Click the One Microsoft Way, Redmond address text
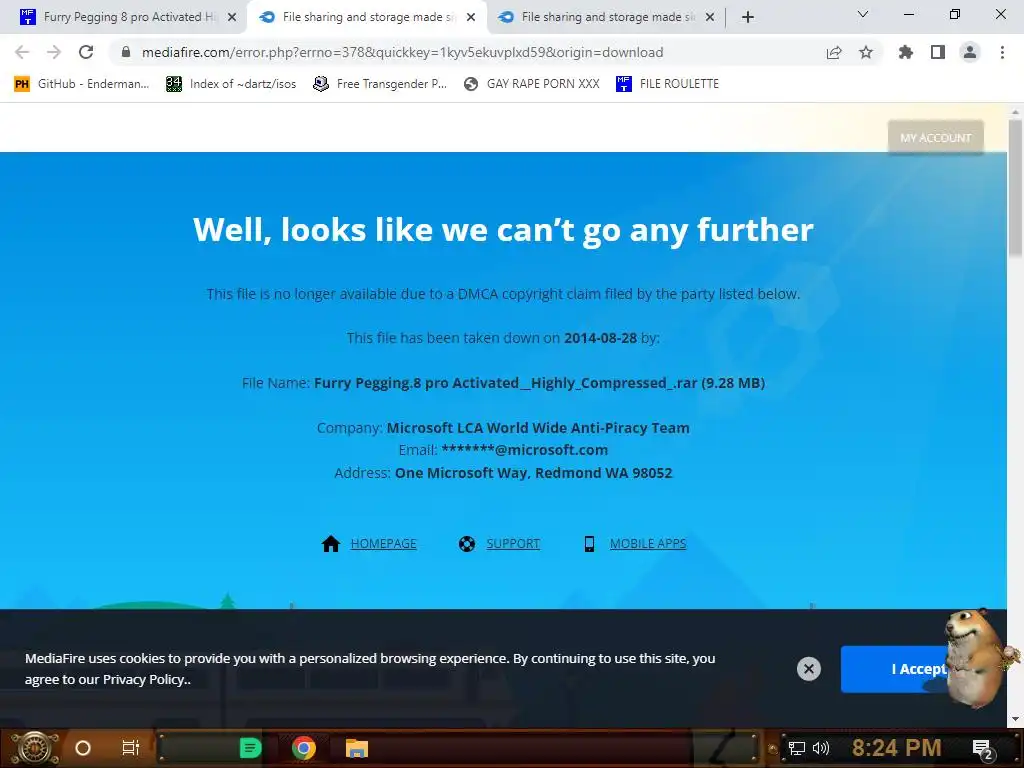The image size is (1024, 768). click(x=534, y=473)
